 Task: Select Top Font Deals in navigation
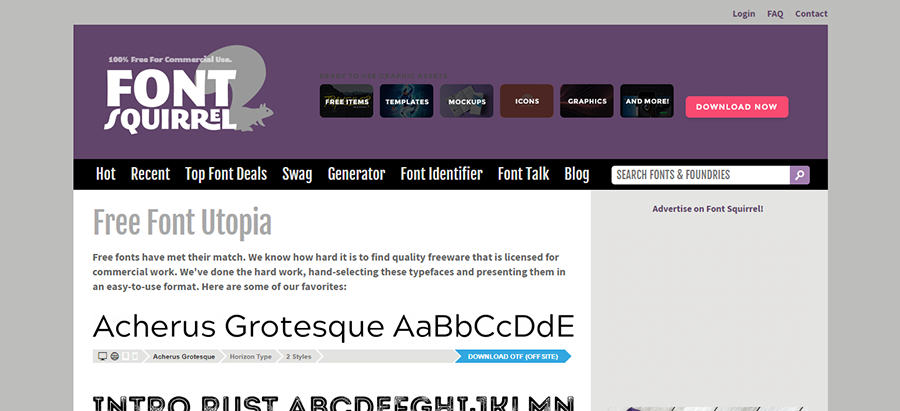pos(226,174)
